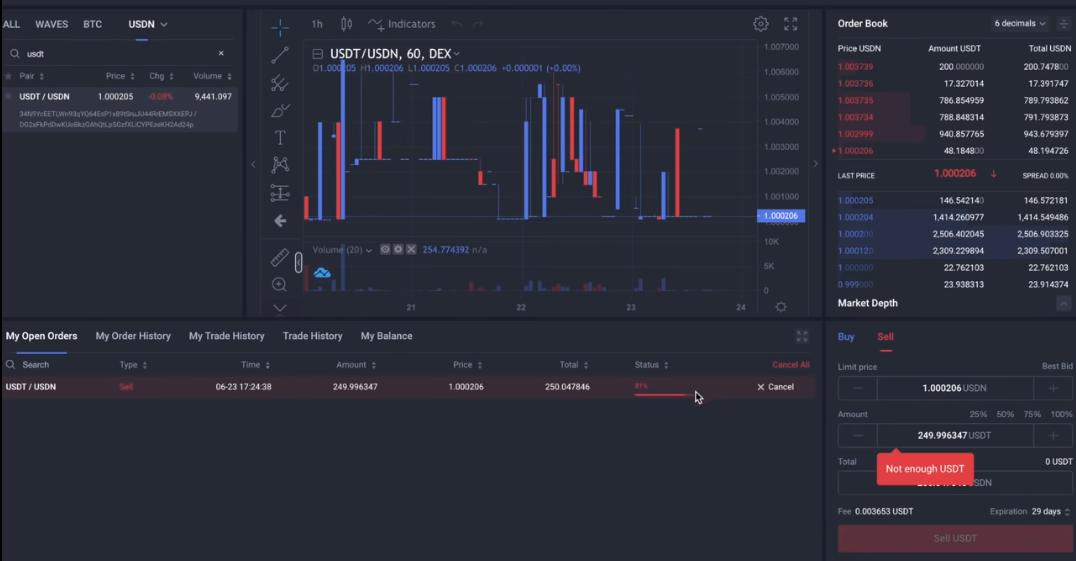The height and width of the screenshot is (561, 1076).
Task: Click the Sell USDT button
Action: point(955,538)
